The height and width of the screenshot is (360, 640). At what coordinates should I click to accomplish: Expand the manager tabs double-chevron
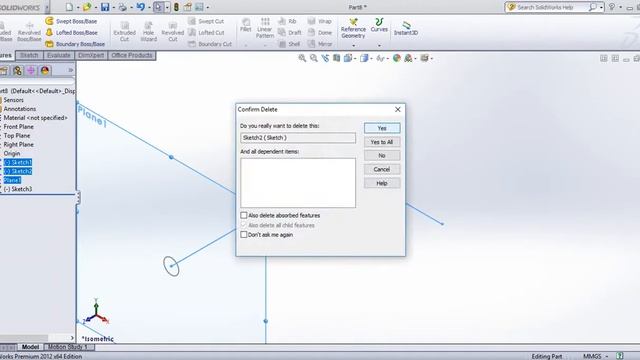click(71, 70)
